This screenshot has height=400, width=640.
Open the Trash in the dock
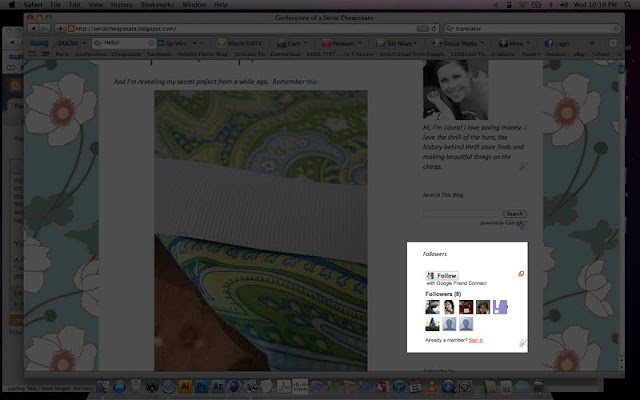[538, 386]
